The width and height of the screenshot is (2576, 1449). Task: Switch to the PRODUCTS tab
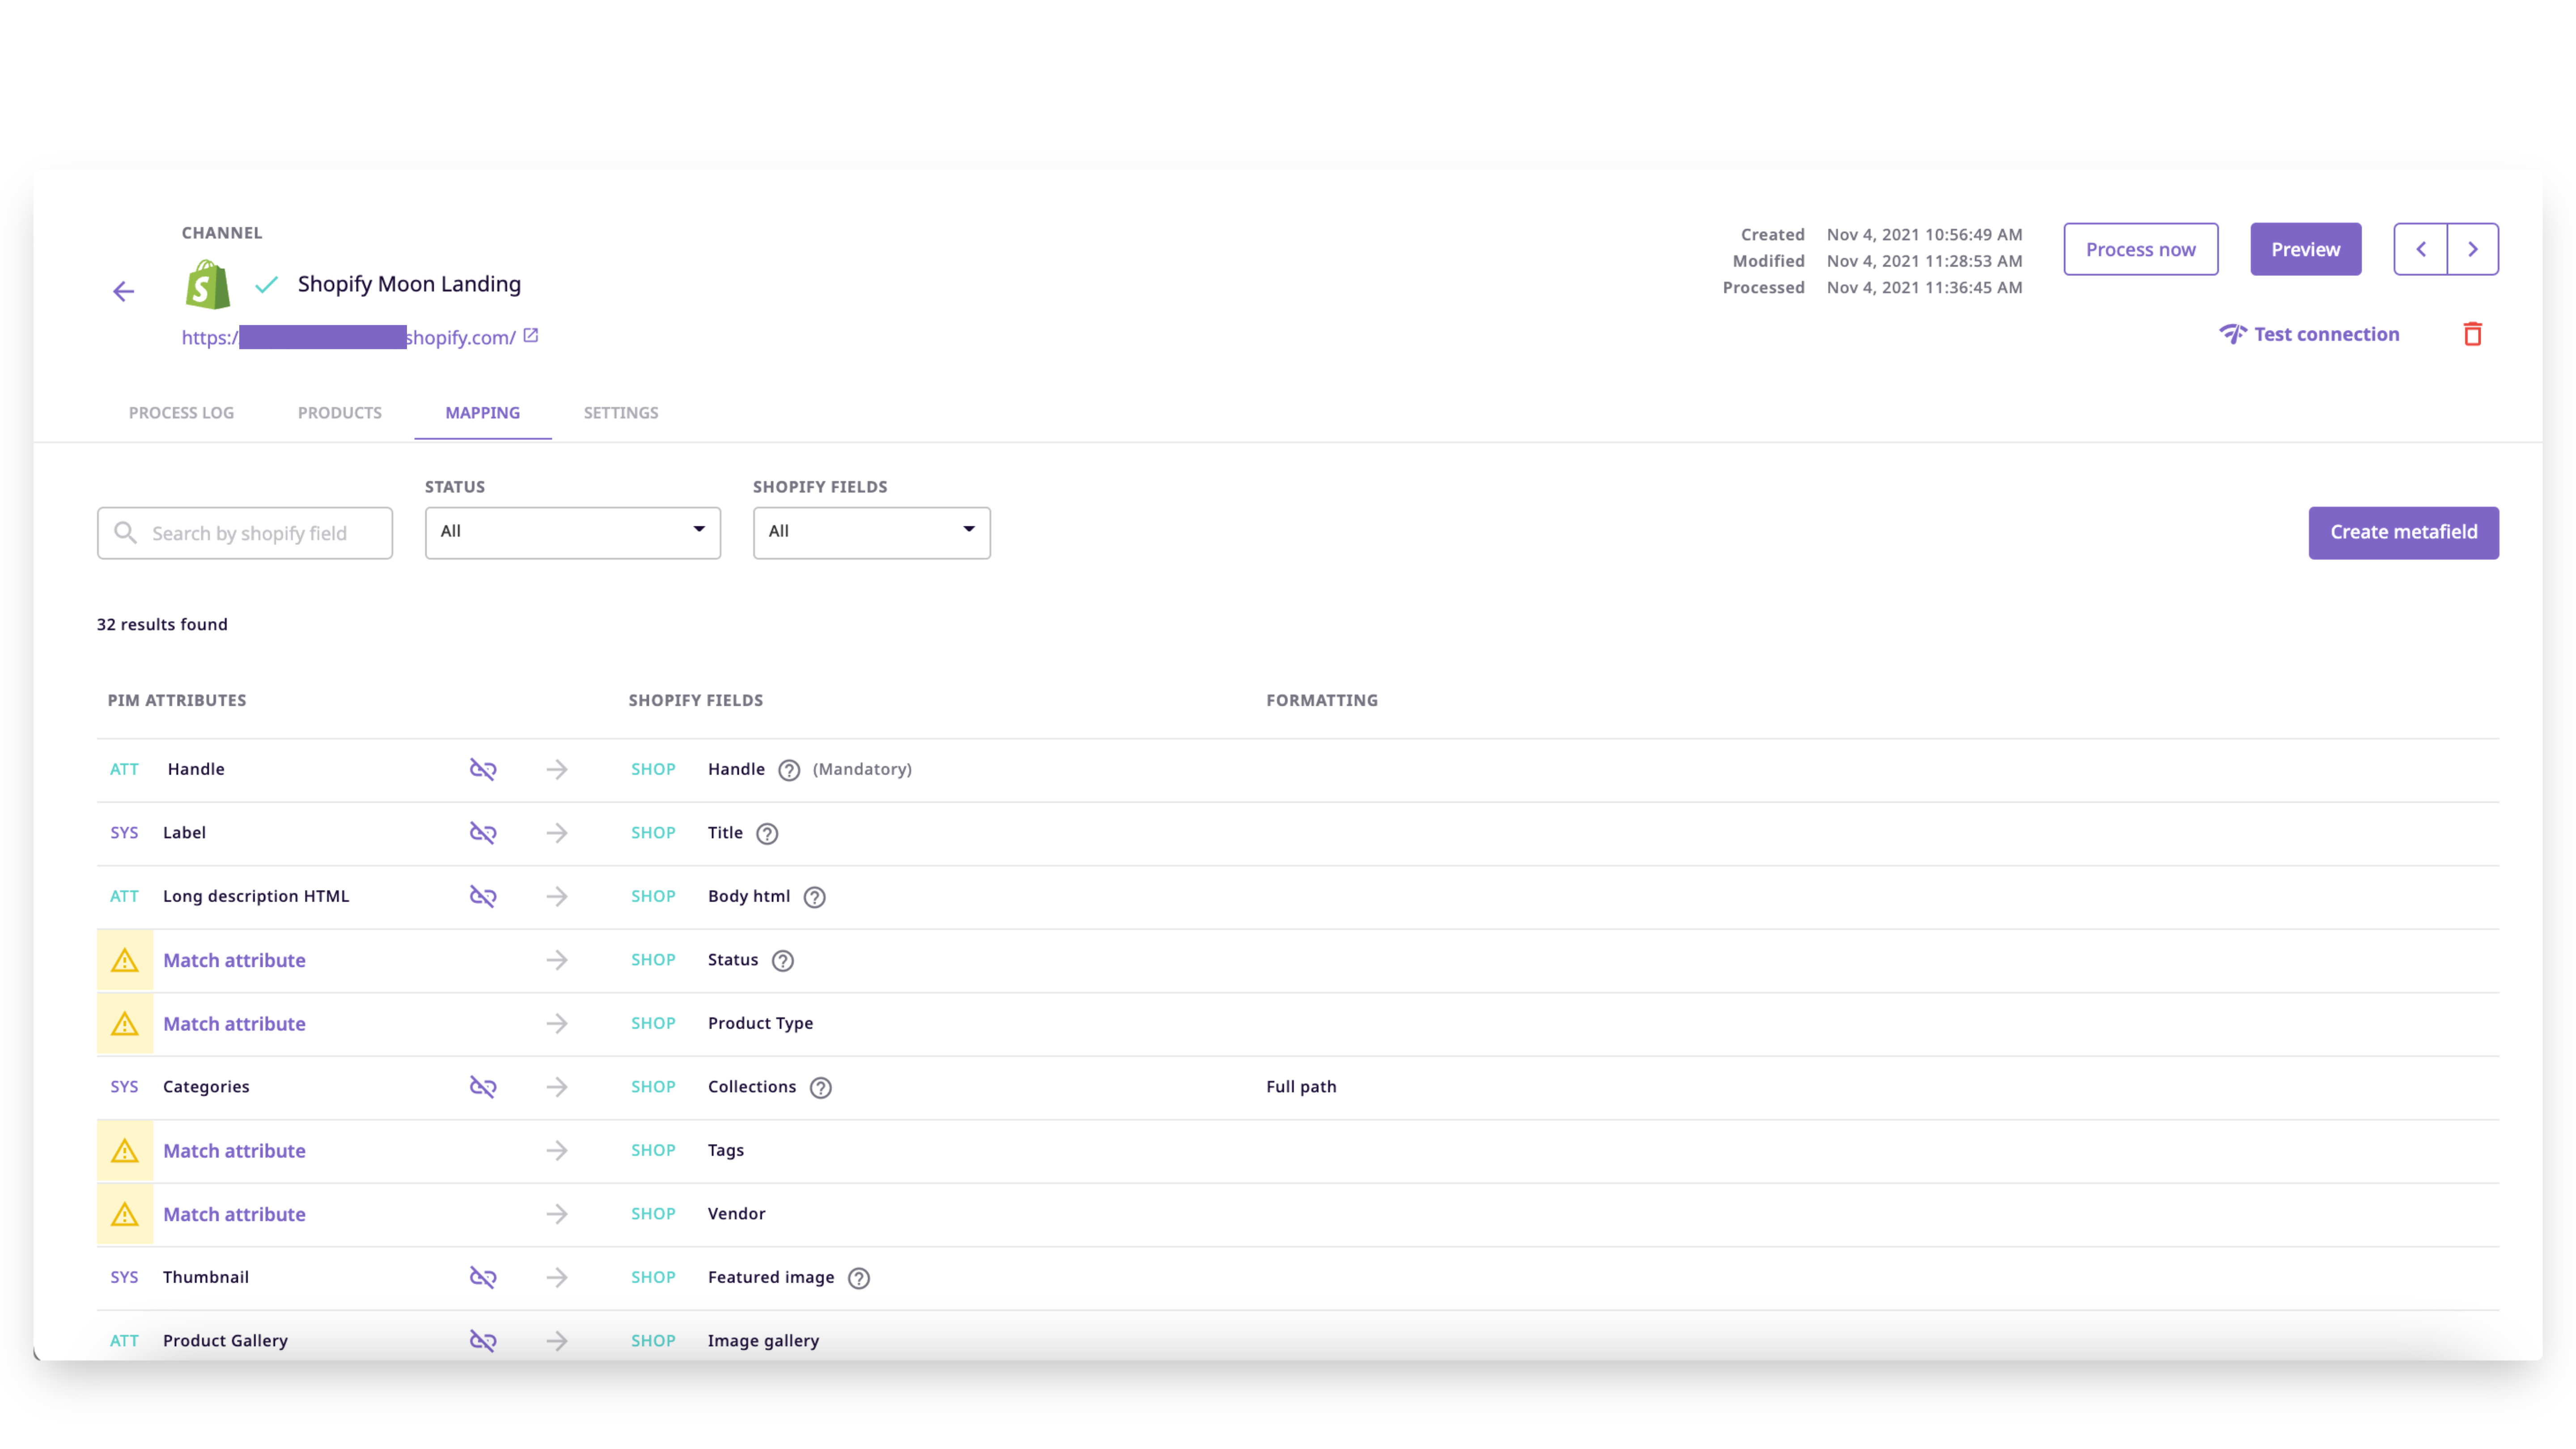pos(340,413)
